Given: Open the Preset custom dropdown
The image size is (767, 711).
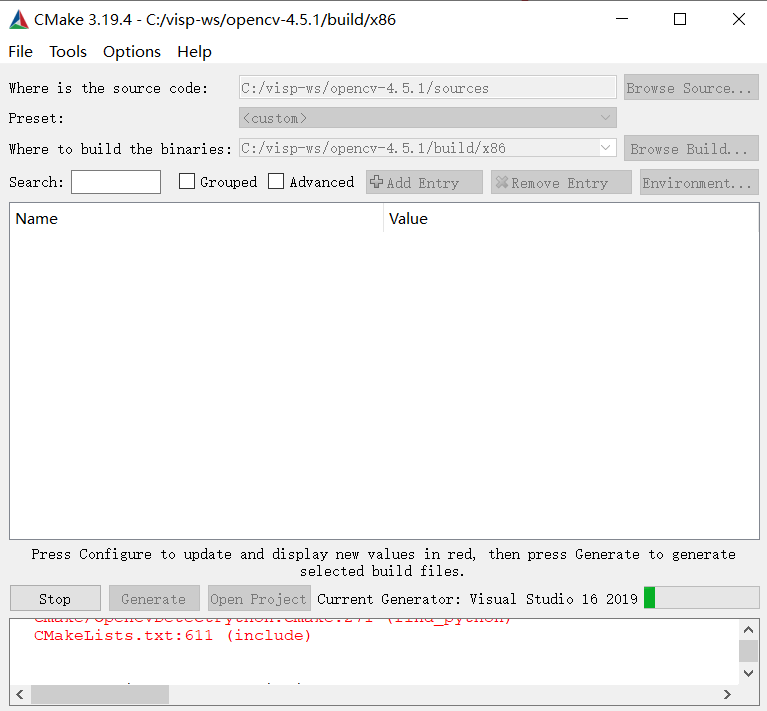Looking at the screenshot, I should (428, 118).
